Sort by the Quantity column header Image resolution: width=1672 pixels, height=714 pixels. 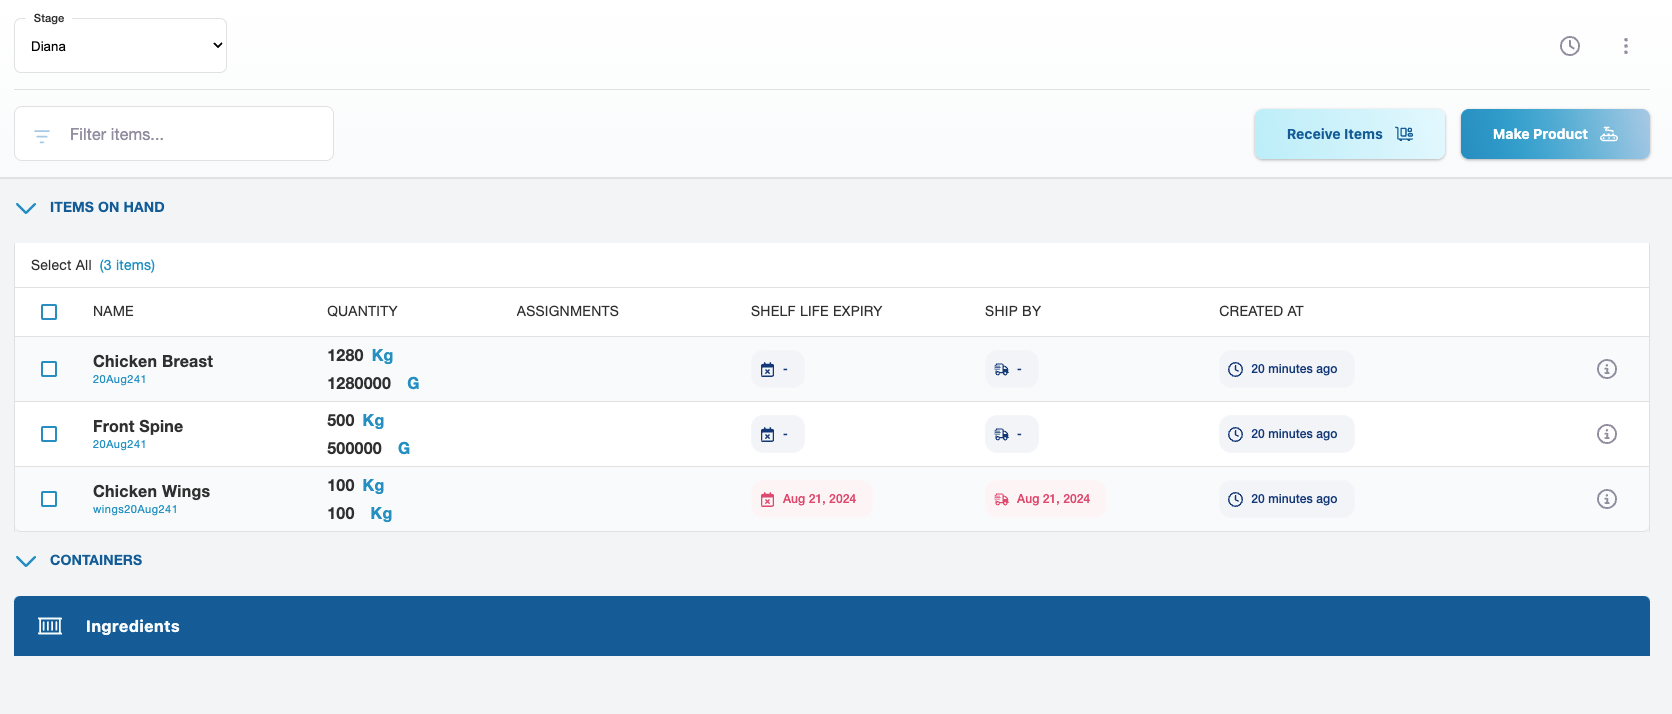tap(362, 311)
